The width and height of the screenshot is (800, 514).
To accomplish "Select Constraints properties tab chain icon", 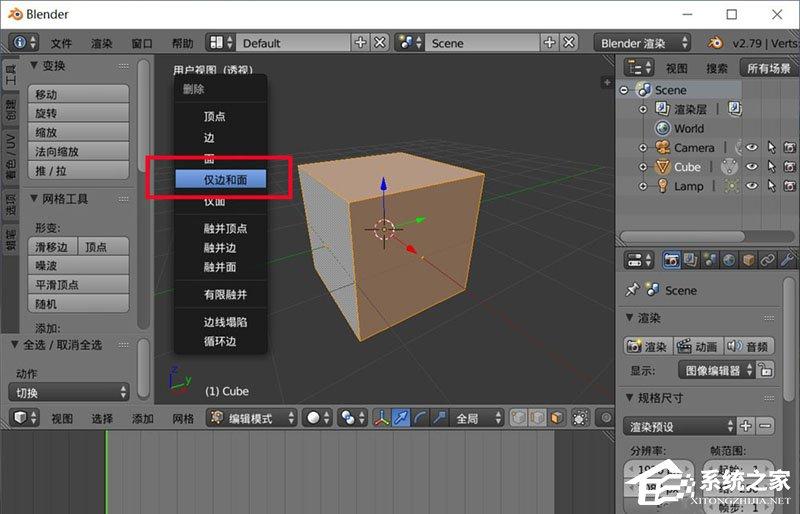I will click(x=768, y=260).
